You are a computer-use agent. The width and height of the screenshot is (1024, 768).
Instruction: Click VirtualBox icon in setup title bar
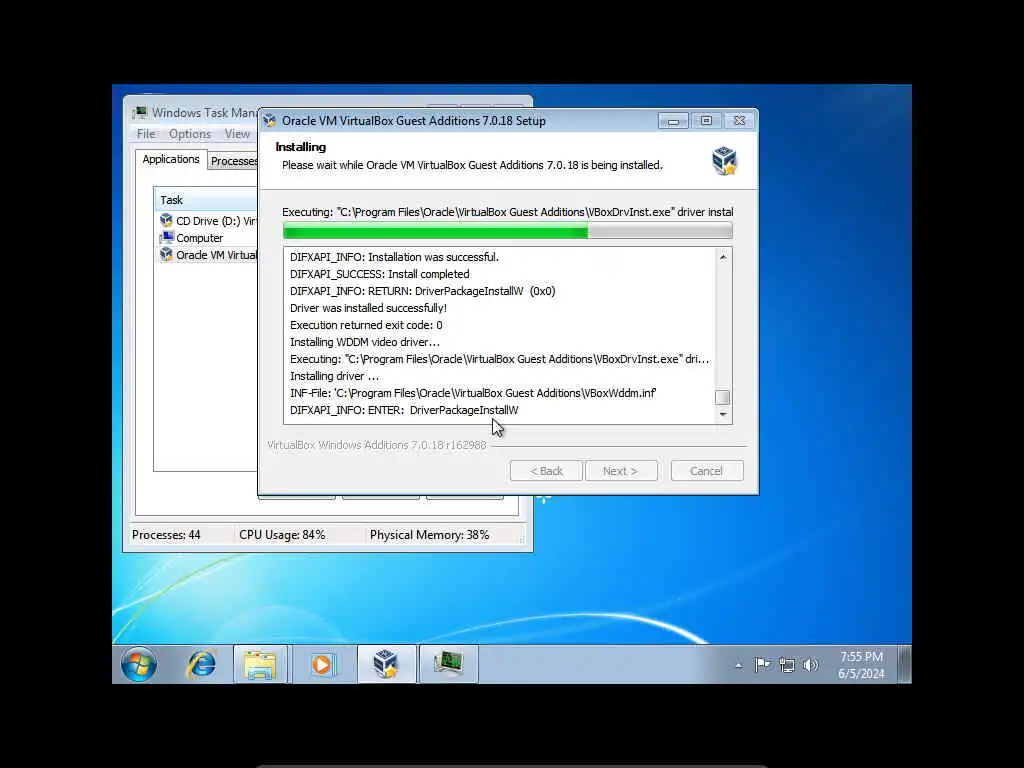[x=270, y=121]
